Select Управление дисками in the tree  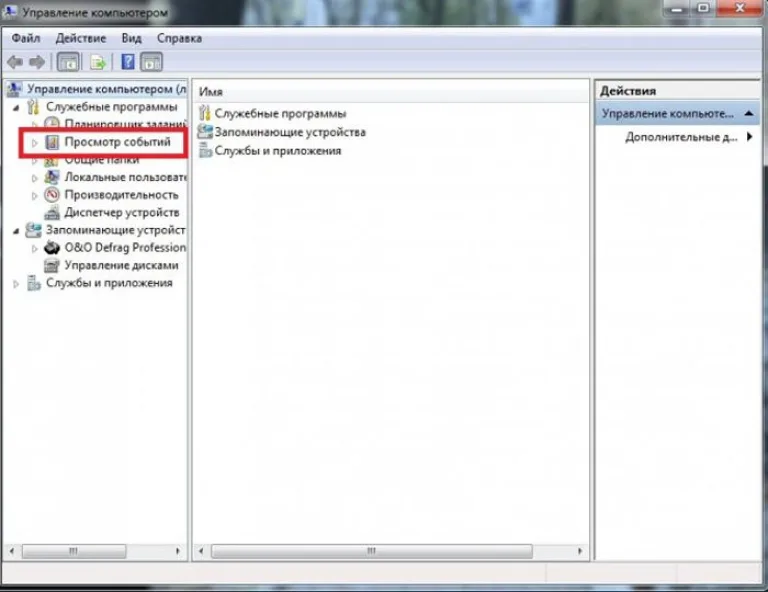tap(121, 265)
